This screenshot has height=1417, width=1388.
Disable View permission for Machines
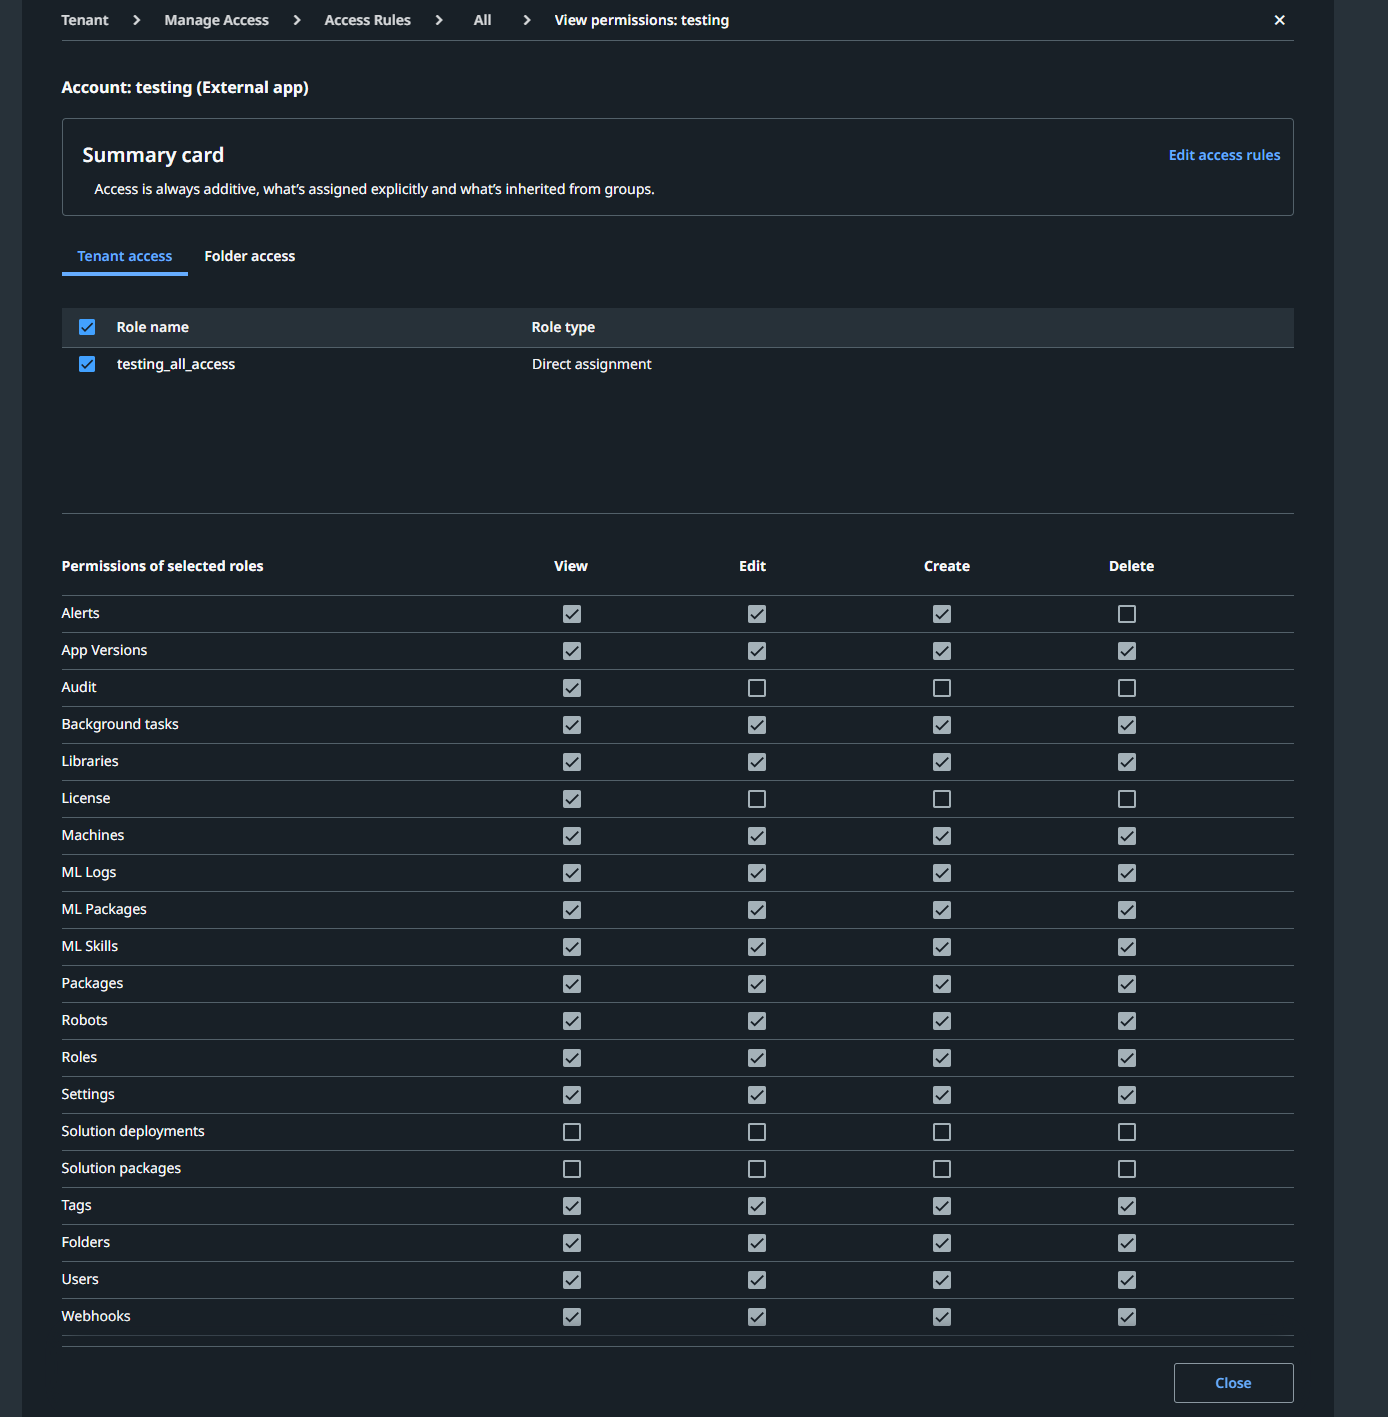click(571, 835)
